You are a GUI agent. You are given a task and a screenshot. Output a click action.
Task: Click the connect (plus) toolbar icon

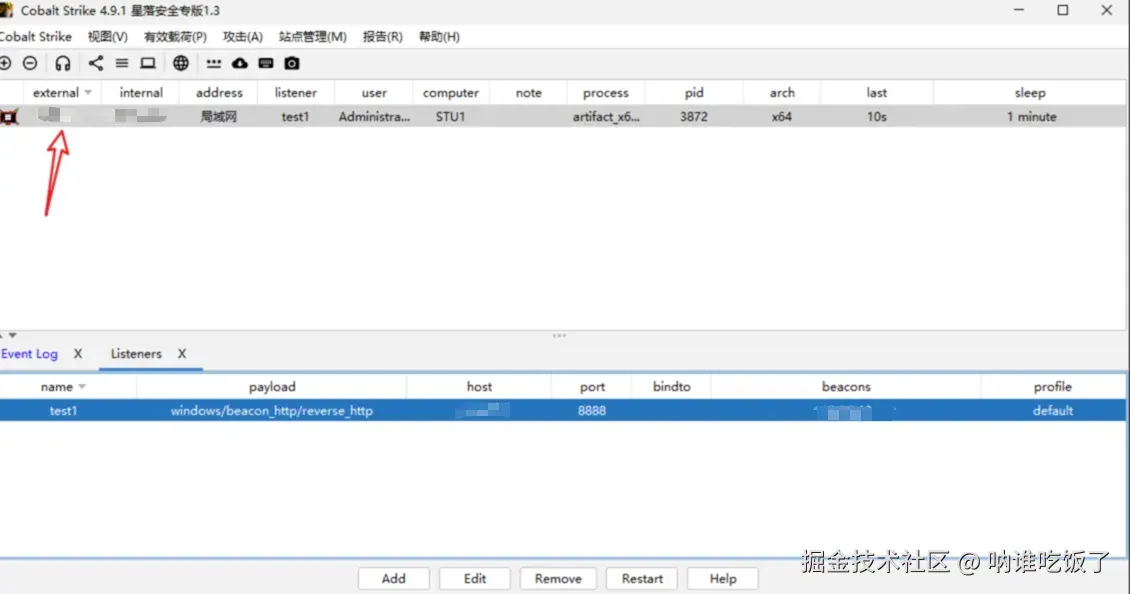point(5,63)
